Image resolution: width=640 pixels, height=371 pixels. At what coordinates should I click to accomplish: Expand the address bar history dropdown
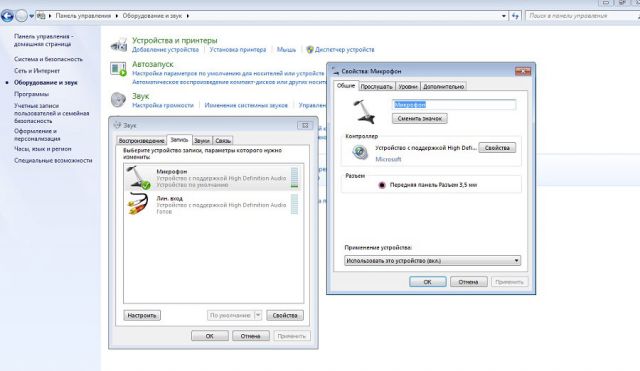coord(504,16)
